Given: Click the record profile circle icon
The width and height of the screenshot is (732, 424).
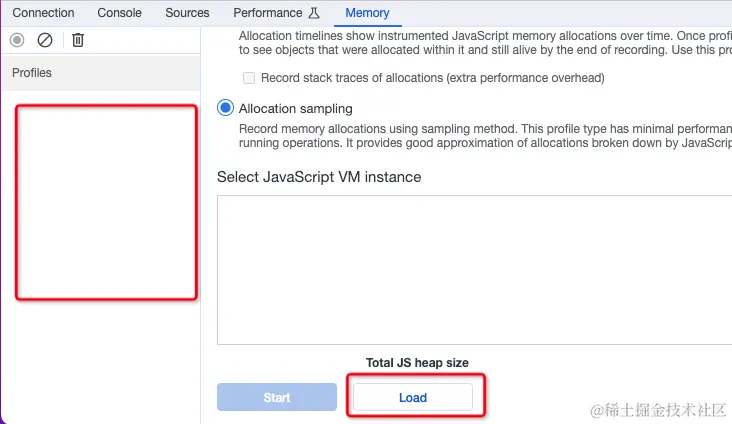Looking at the screenshot, I should pyautogui.click(x=17, y=40).
